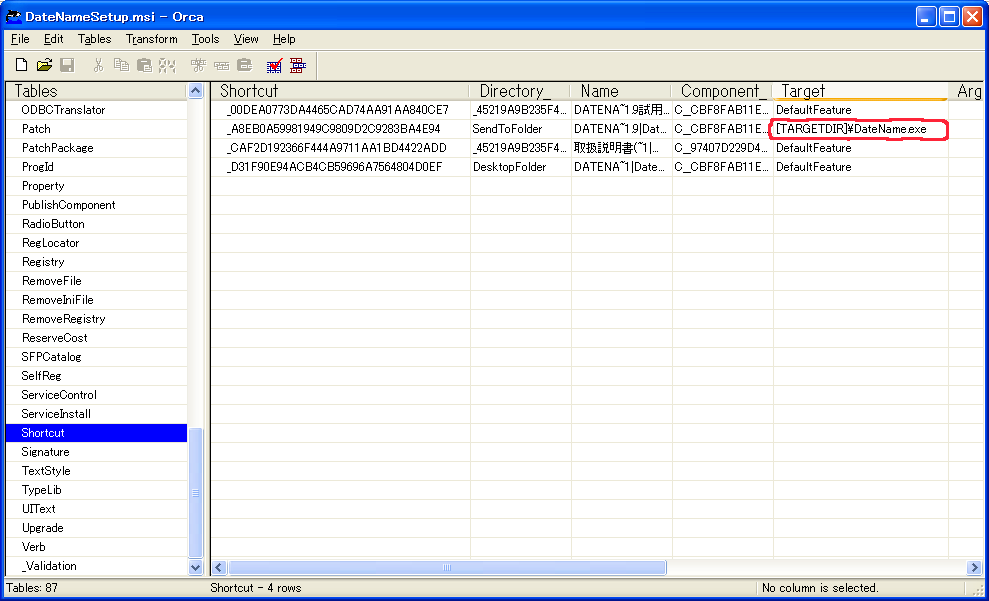
Task: Select the DesktopFolder directory cell
Action: [520, 167]
